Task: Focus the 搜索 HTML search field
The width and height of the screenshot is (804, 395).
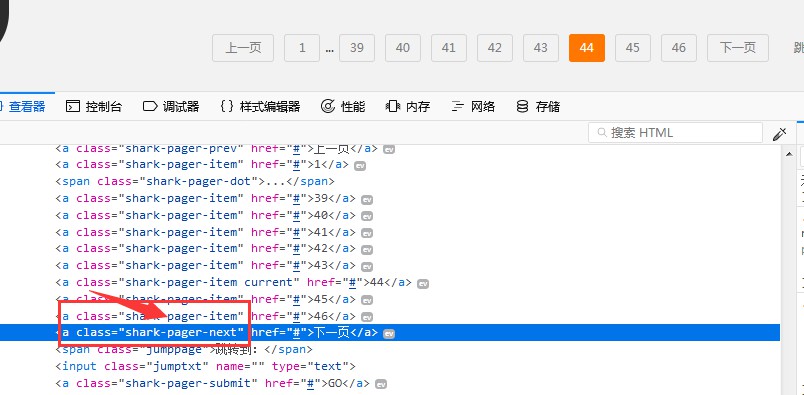Action: [675, 133]
